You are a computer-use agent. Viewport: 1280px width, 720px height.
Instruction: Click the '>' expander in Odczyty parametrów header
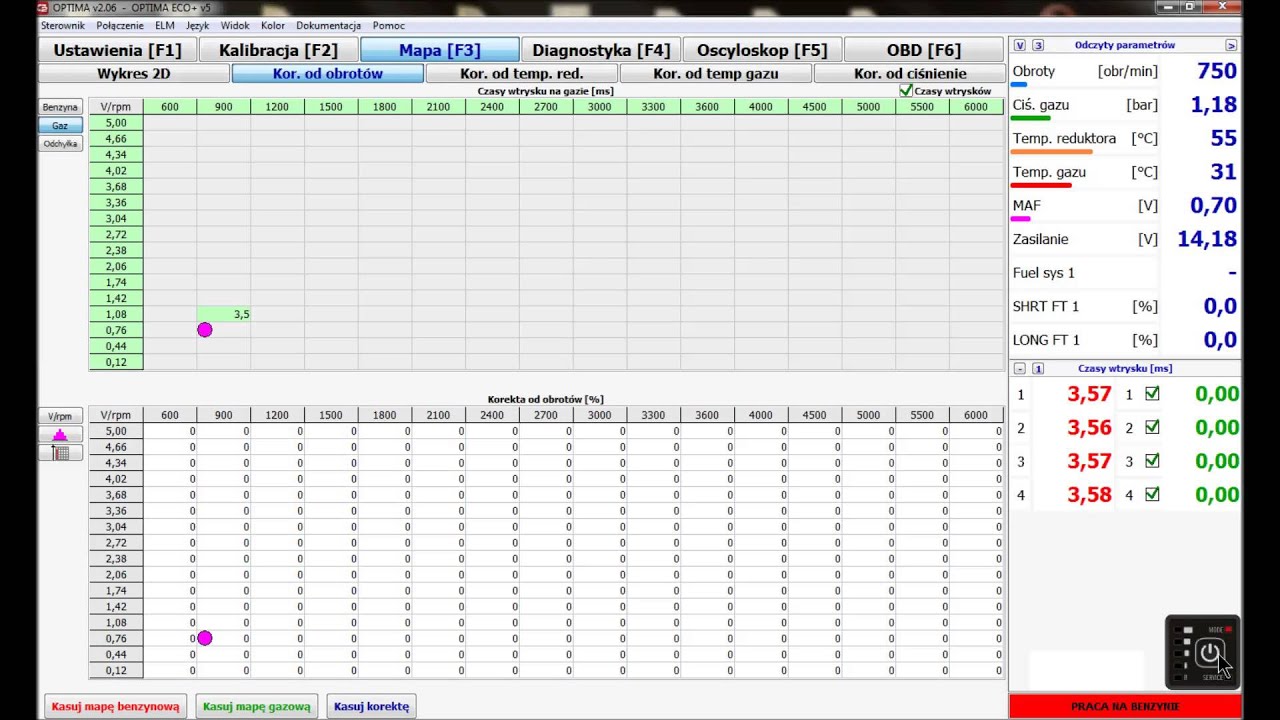pyautogui.click(x=1231, y=45)
